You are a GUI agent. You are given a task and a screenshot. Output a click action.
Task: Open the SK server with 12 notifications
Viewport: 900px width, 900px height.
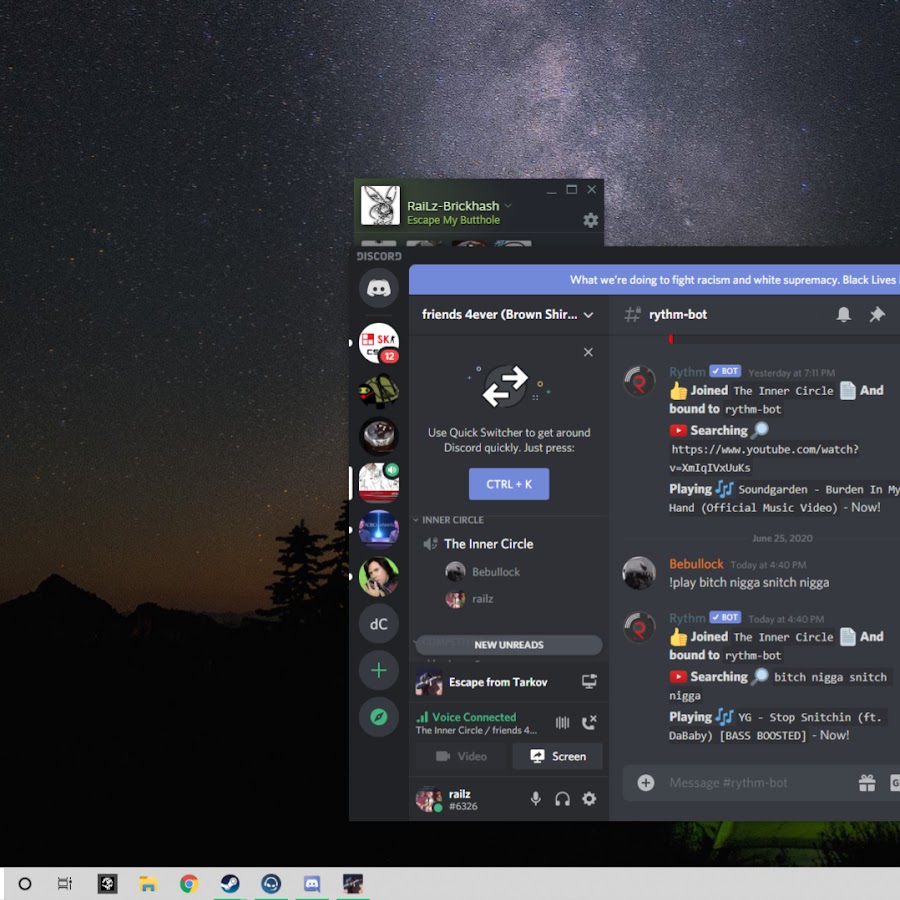coord(378,343)
